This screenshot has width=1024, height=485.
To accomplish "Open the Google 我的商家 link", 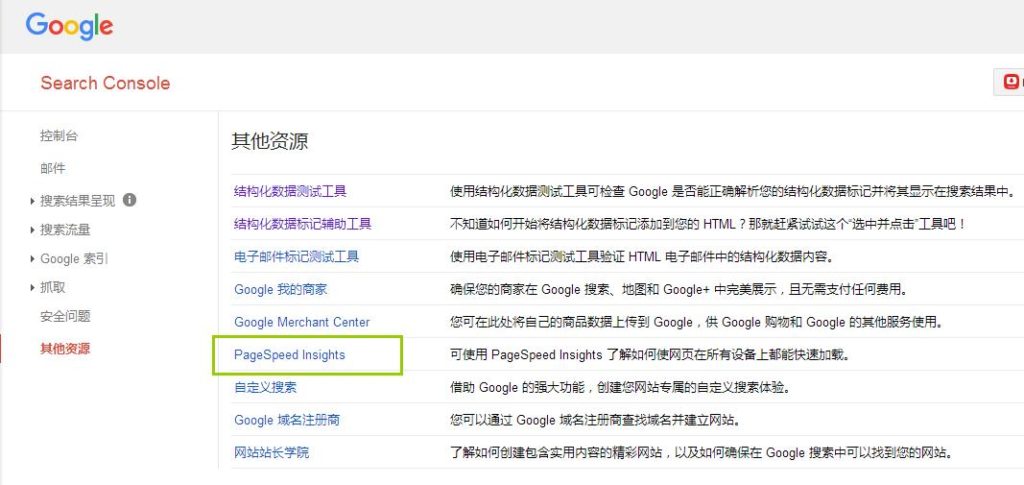I will pyautogui.click(x=281, y=289).
